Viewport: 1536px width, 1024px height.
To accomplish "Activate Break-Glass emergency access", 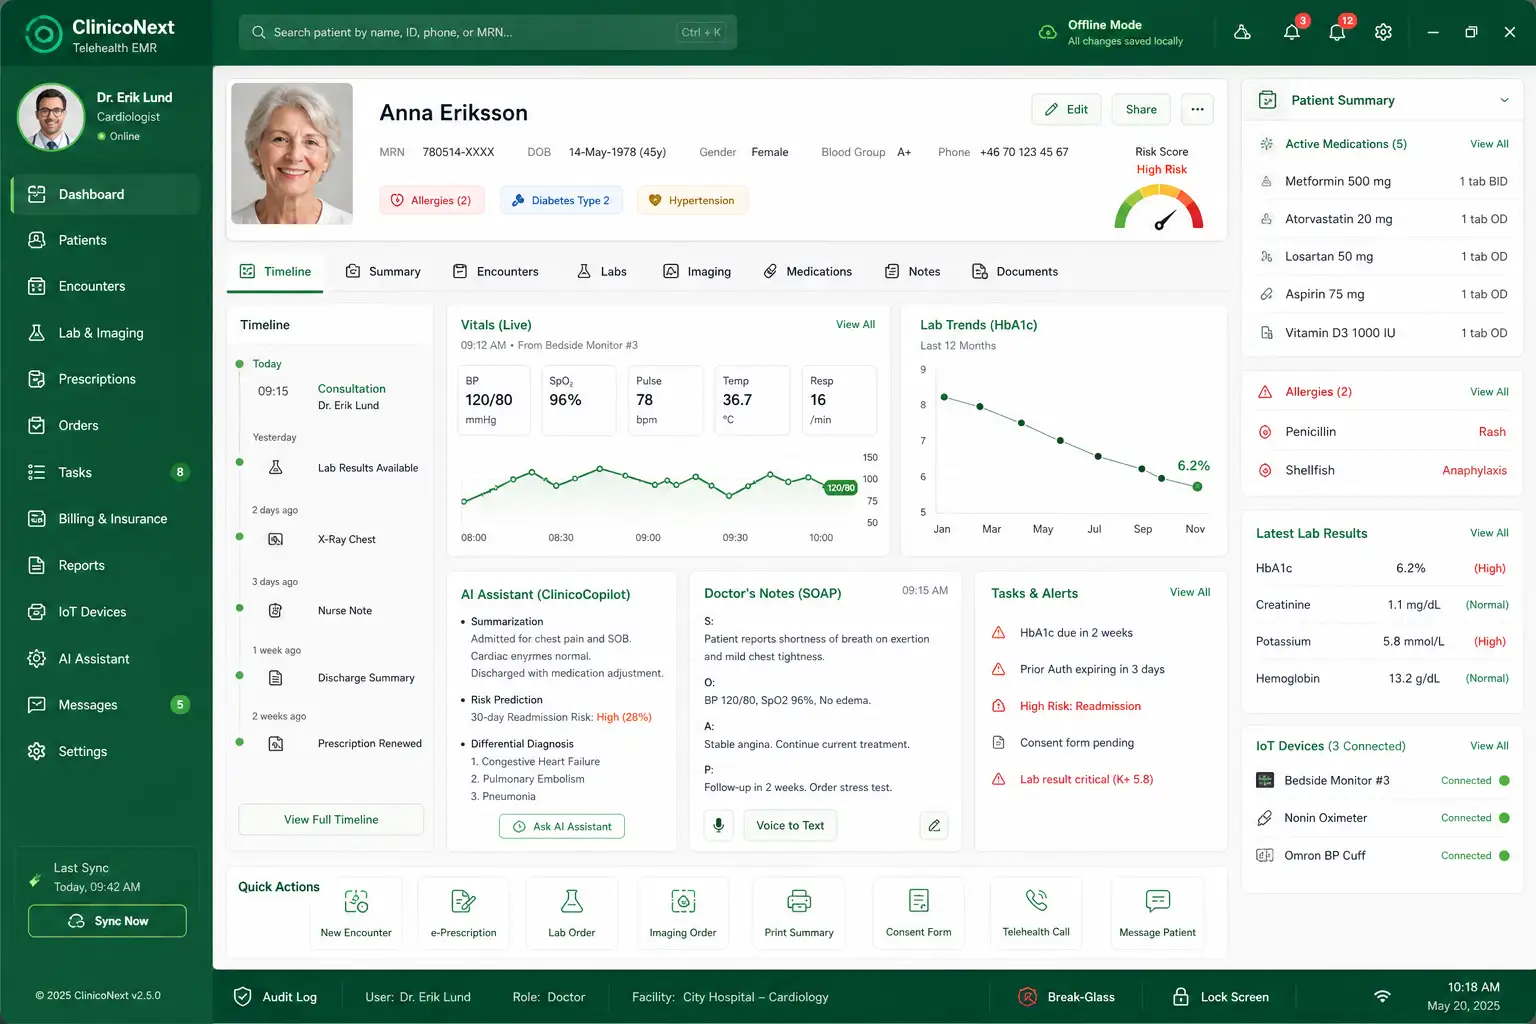I will pos(1066,996).
